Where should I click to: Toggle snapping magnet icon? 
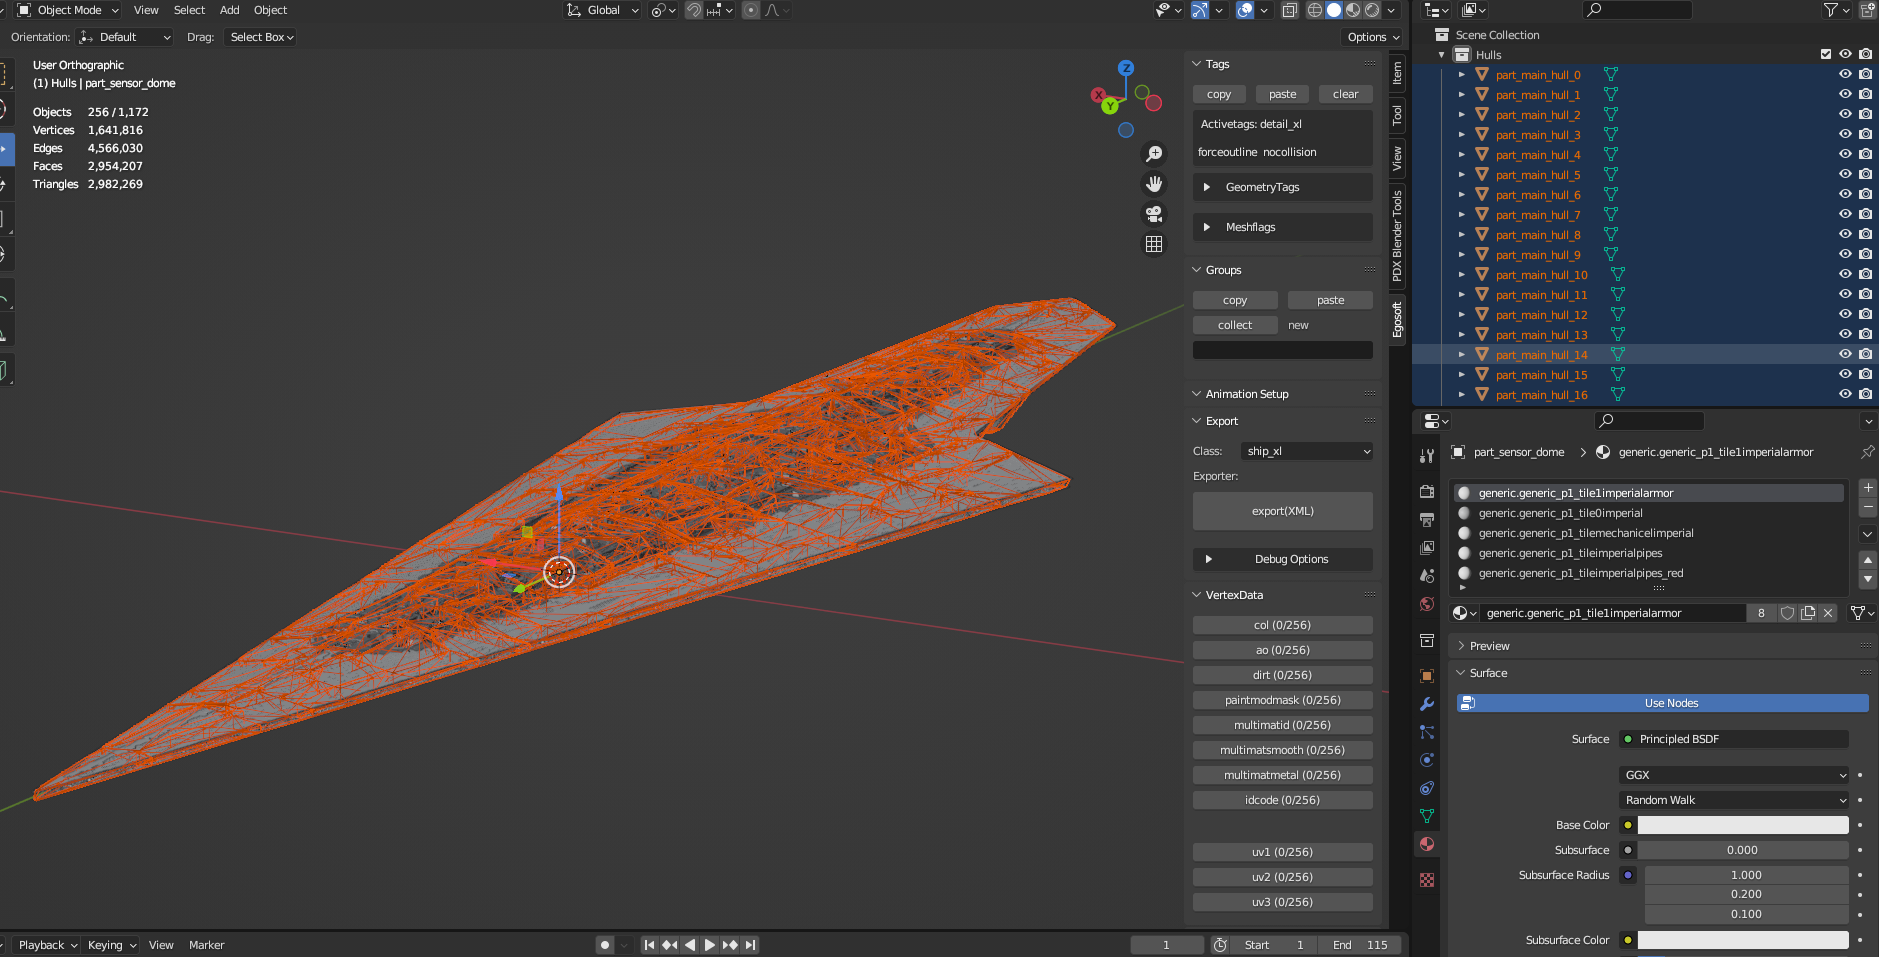(x=694, y=10)
